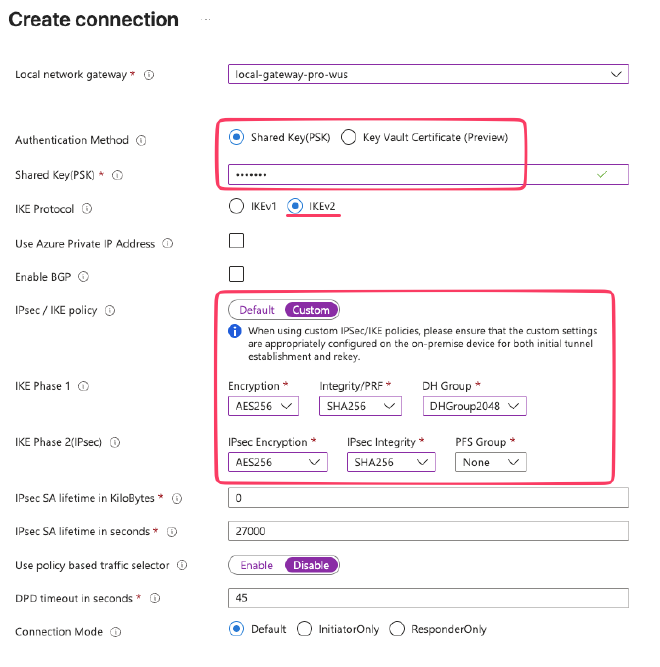Open the PFS Group dropdown
The height and width of the screenshot is (667, 660).
pyautogui.click(x=490, y=462)
